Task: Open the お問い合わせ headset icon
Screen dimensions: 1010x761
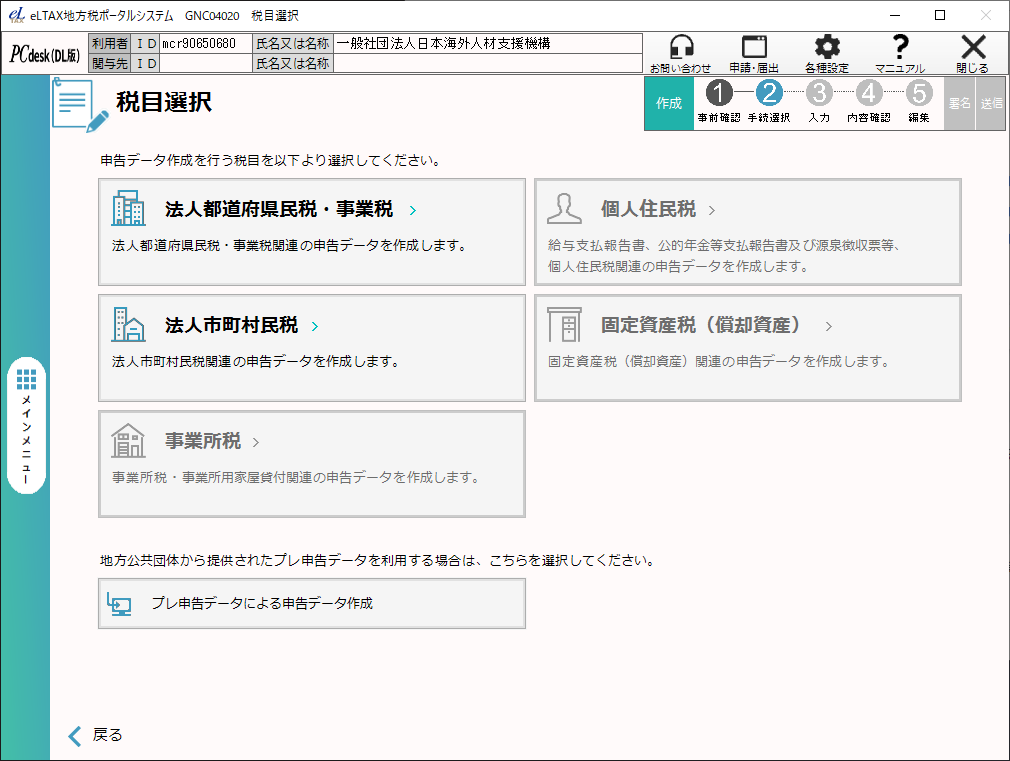Action: click(x=681, y=47)
